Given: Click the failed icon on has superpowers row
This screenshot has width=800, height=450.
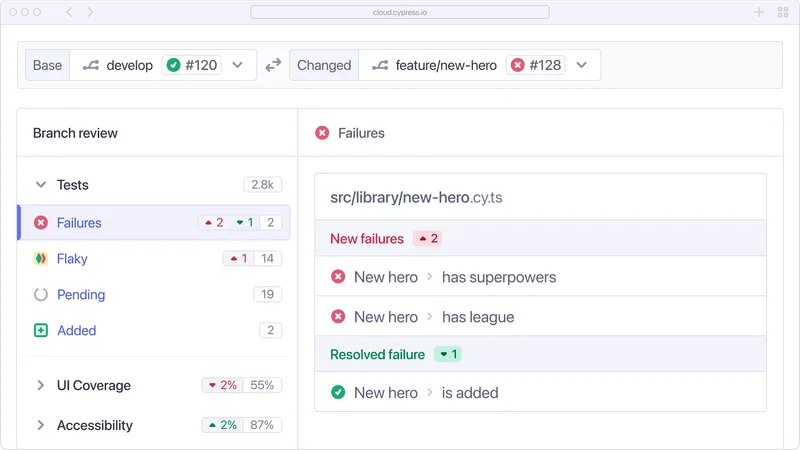Looking at the screenshot, I should pyautogui.click(x=338, y=277).
